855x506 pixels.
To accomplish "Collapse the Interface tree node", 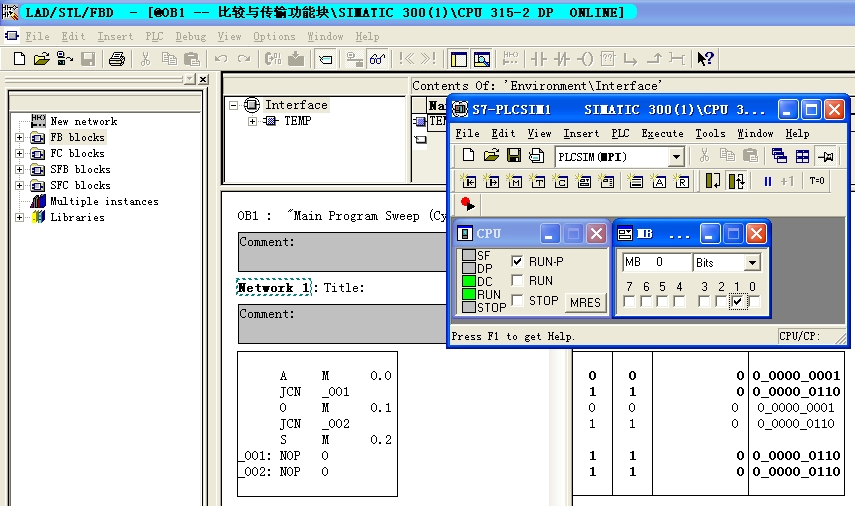I will click(233, 105).
